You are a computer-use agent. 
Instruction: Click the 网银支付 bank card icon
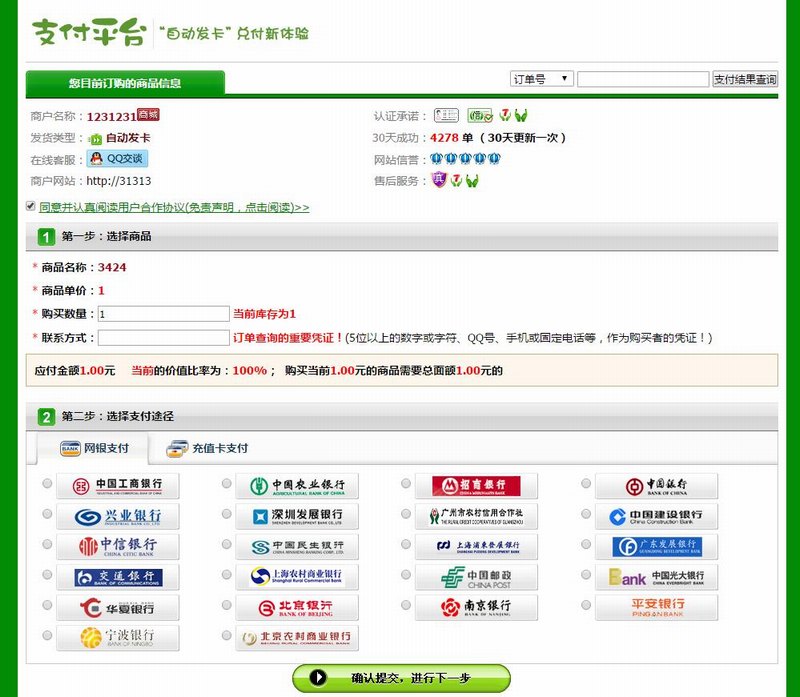70,448
